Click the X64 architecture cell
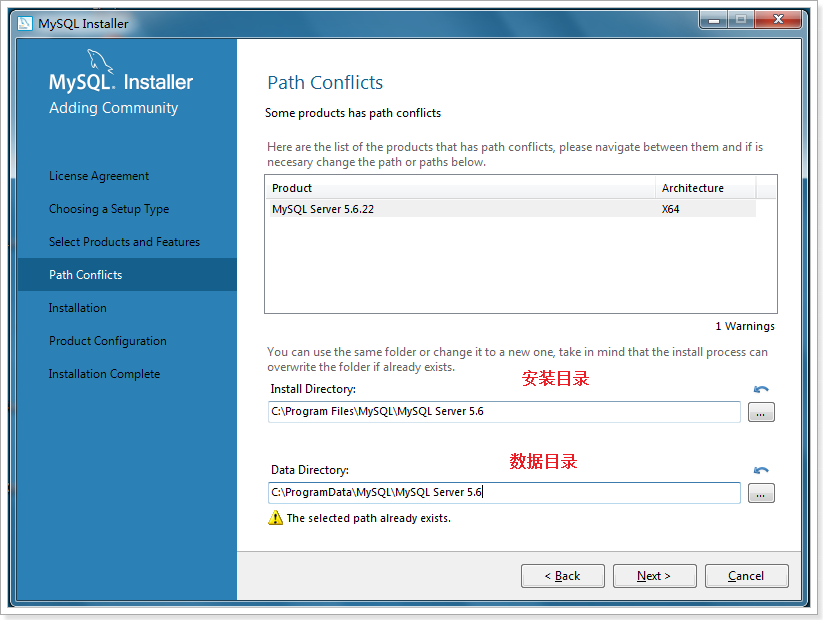Viewport: 823px width, 620px height. [670, 209]
